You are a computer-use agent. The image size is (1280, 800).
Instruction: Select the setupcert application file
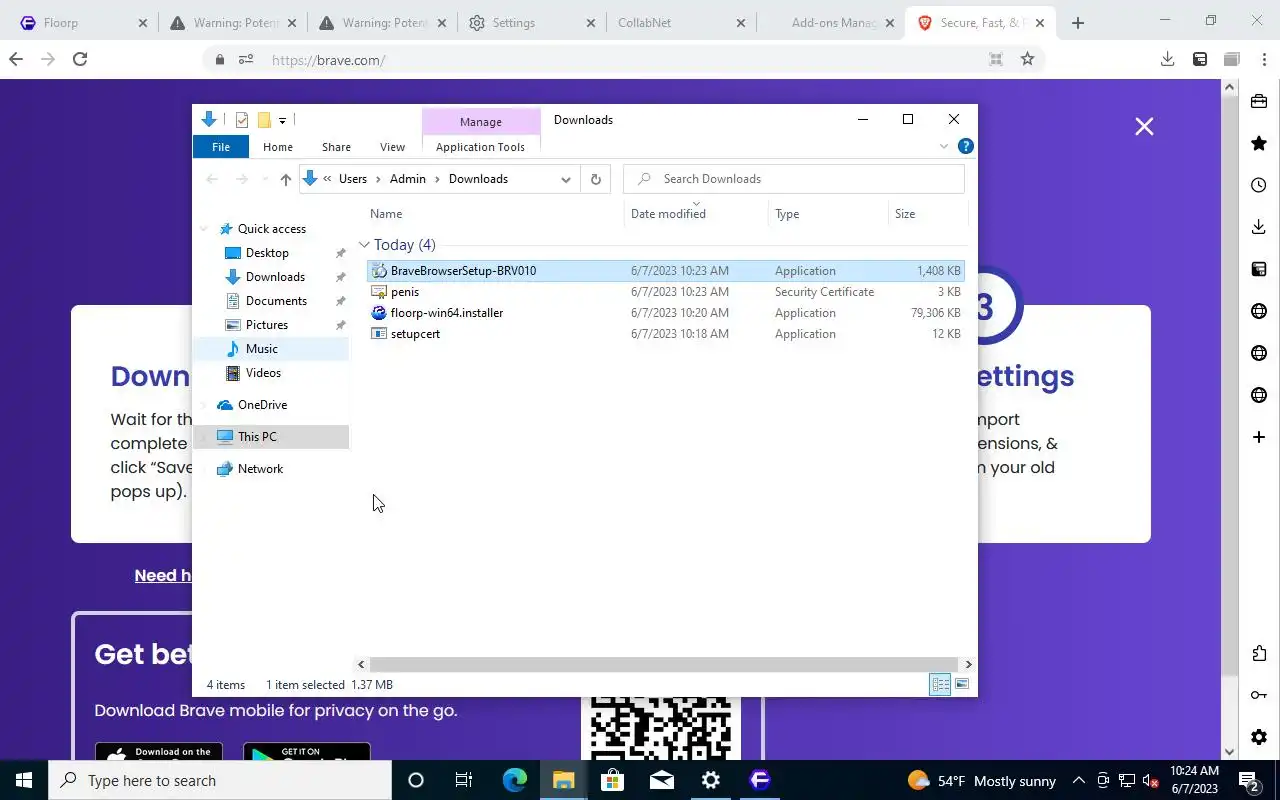[x=666, y=334]
